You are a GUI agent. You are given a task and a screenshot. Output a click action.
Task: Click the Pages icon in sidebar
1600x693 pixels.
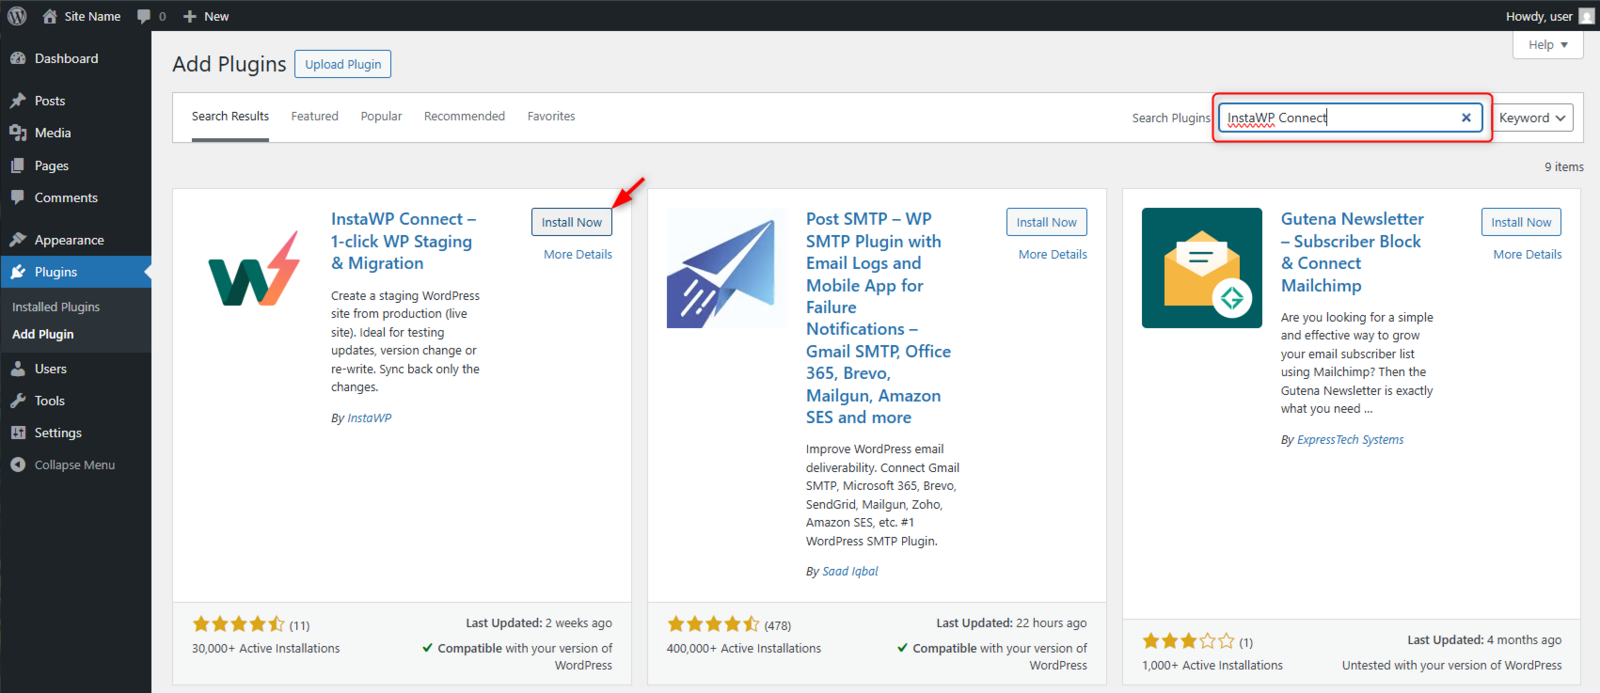point(18,166)
